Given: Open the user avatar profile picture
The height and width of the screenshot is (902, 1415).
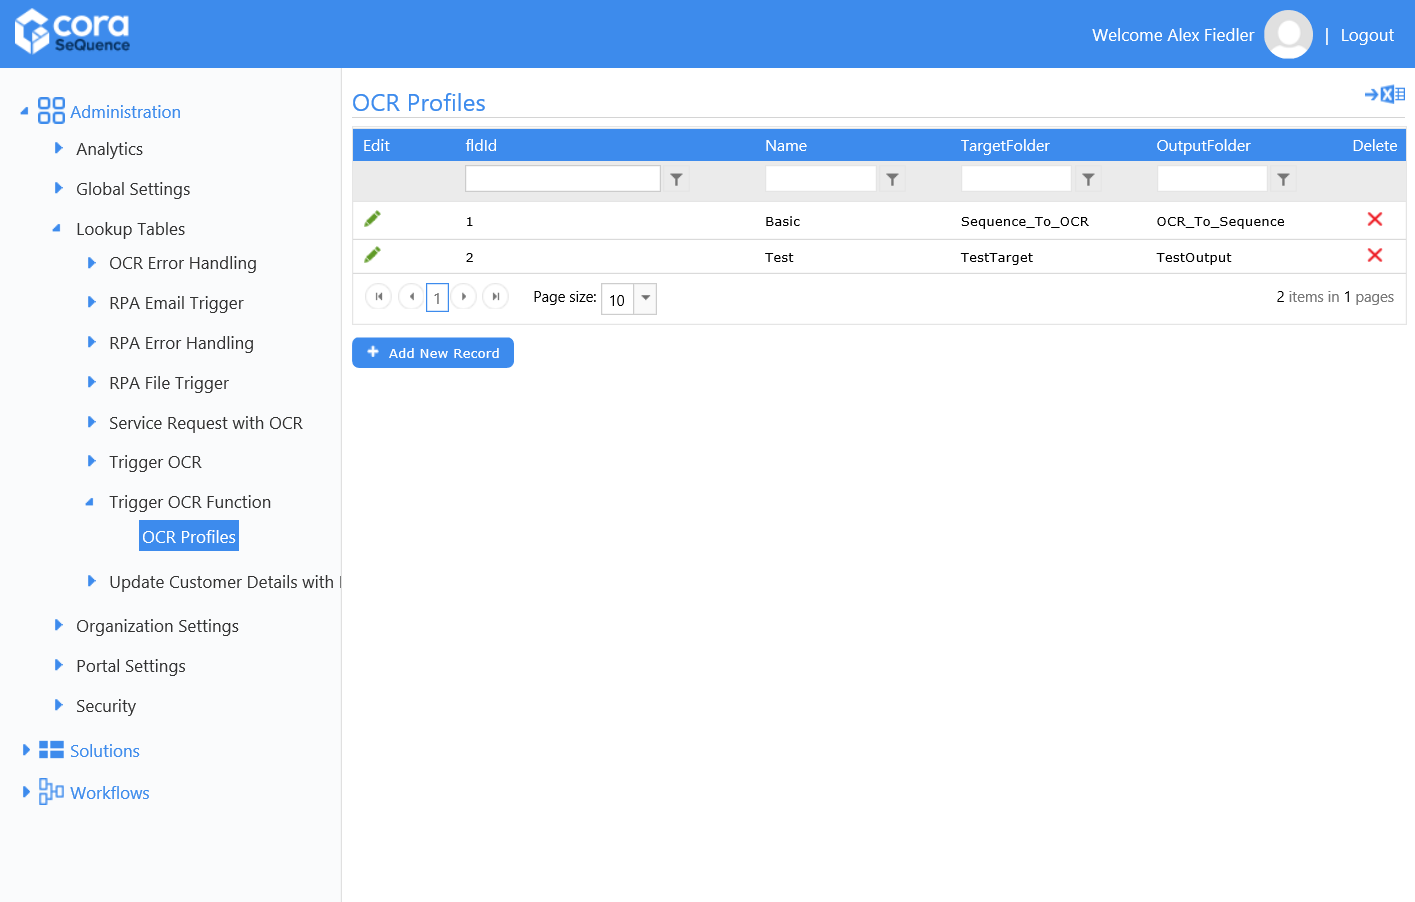Looking at the screenshot, I should 1288,35.
